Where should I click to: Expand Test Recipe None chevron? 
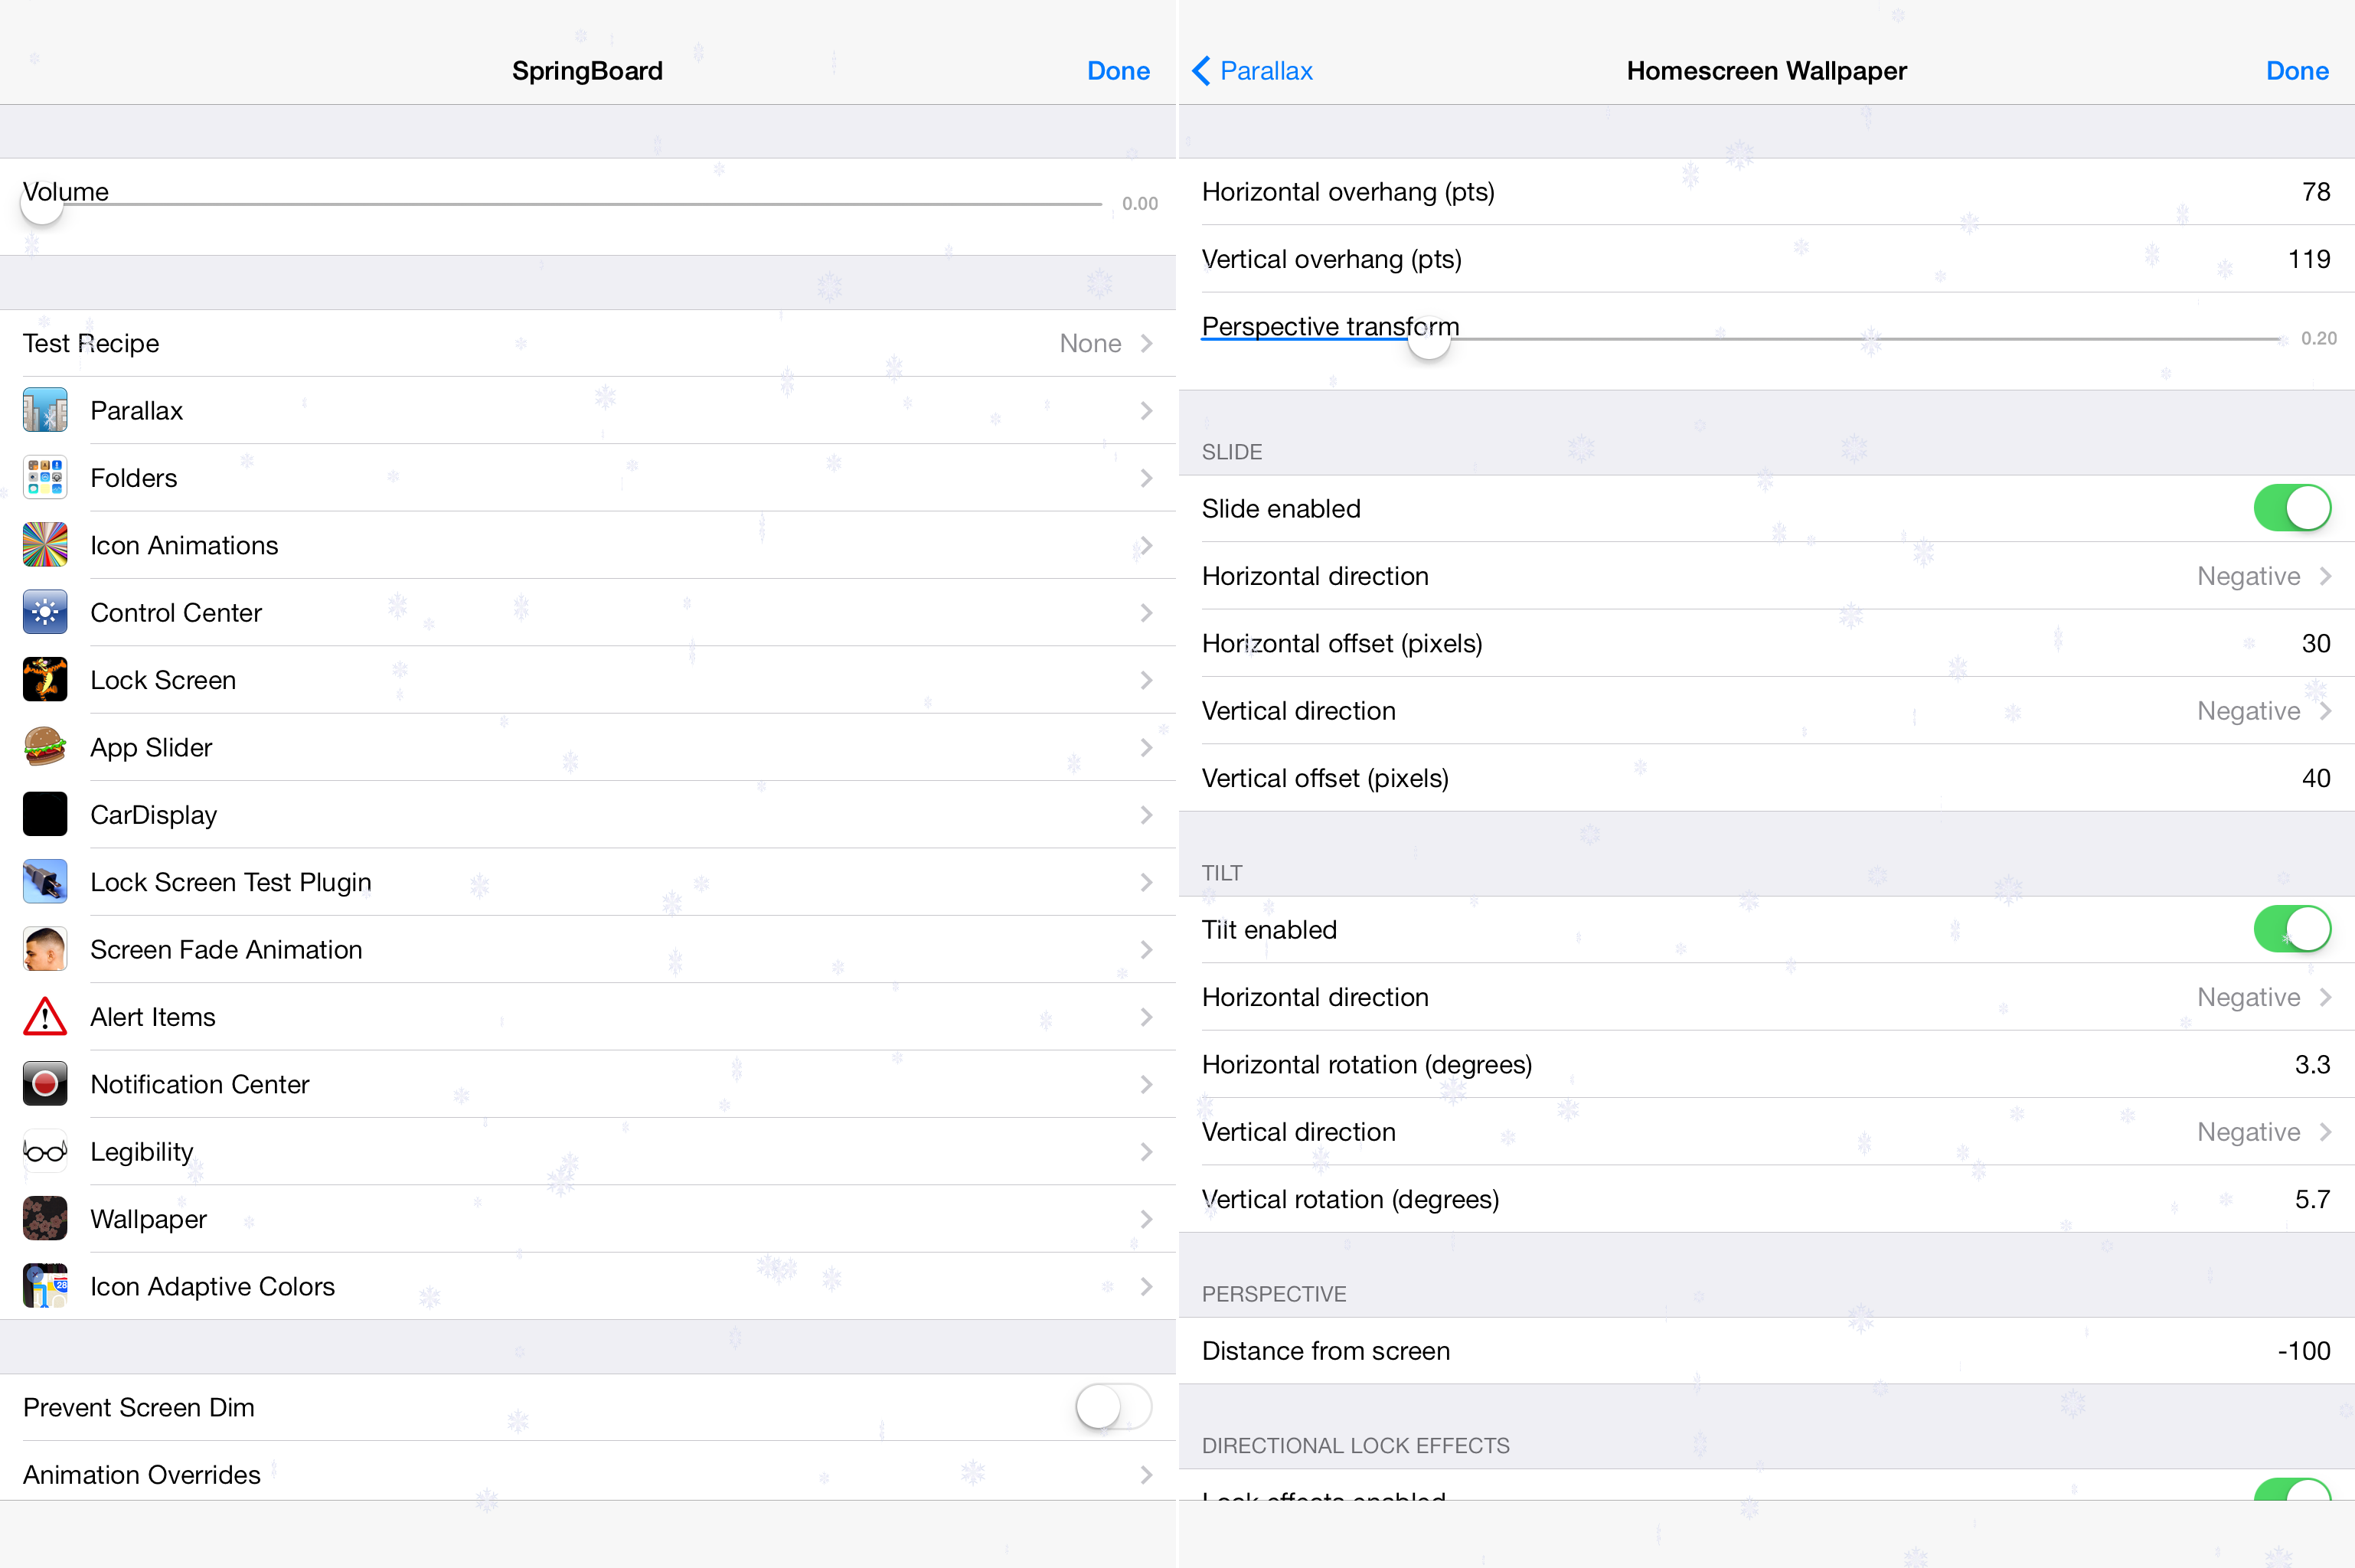(1147, 343)
